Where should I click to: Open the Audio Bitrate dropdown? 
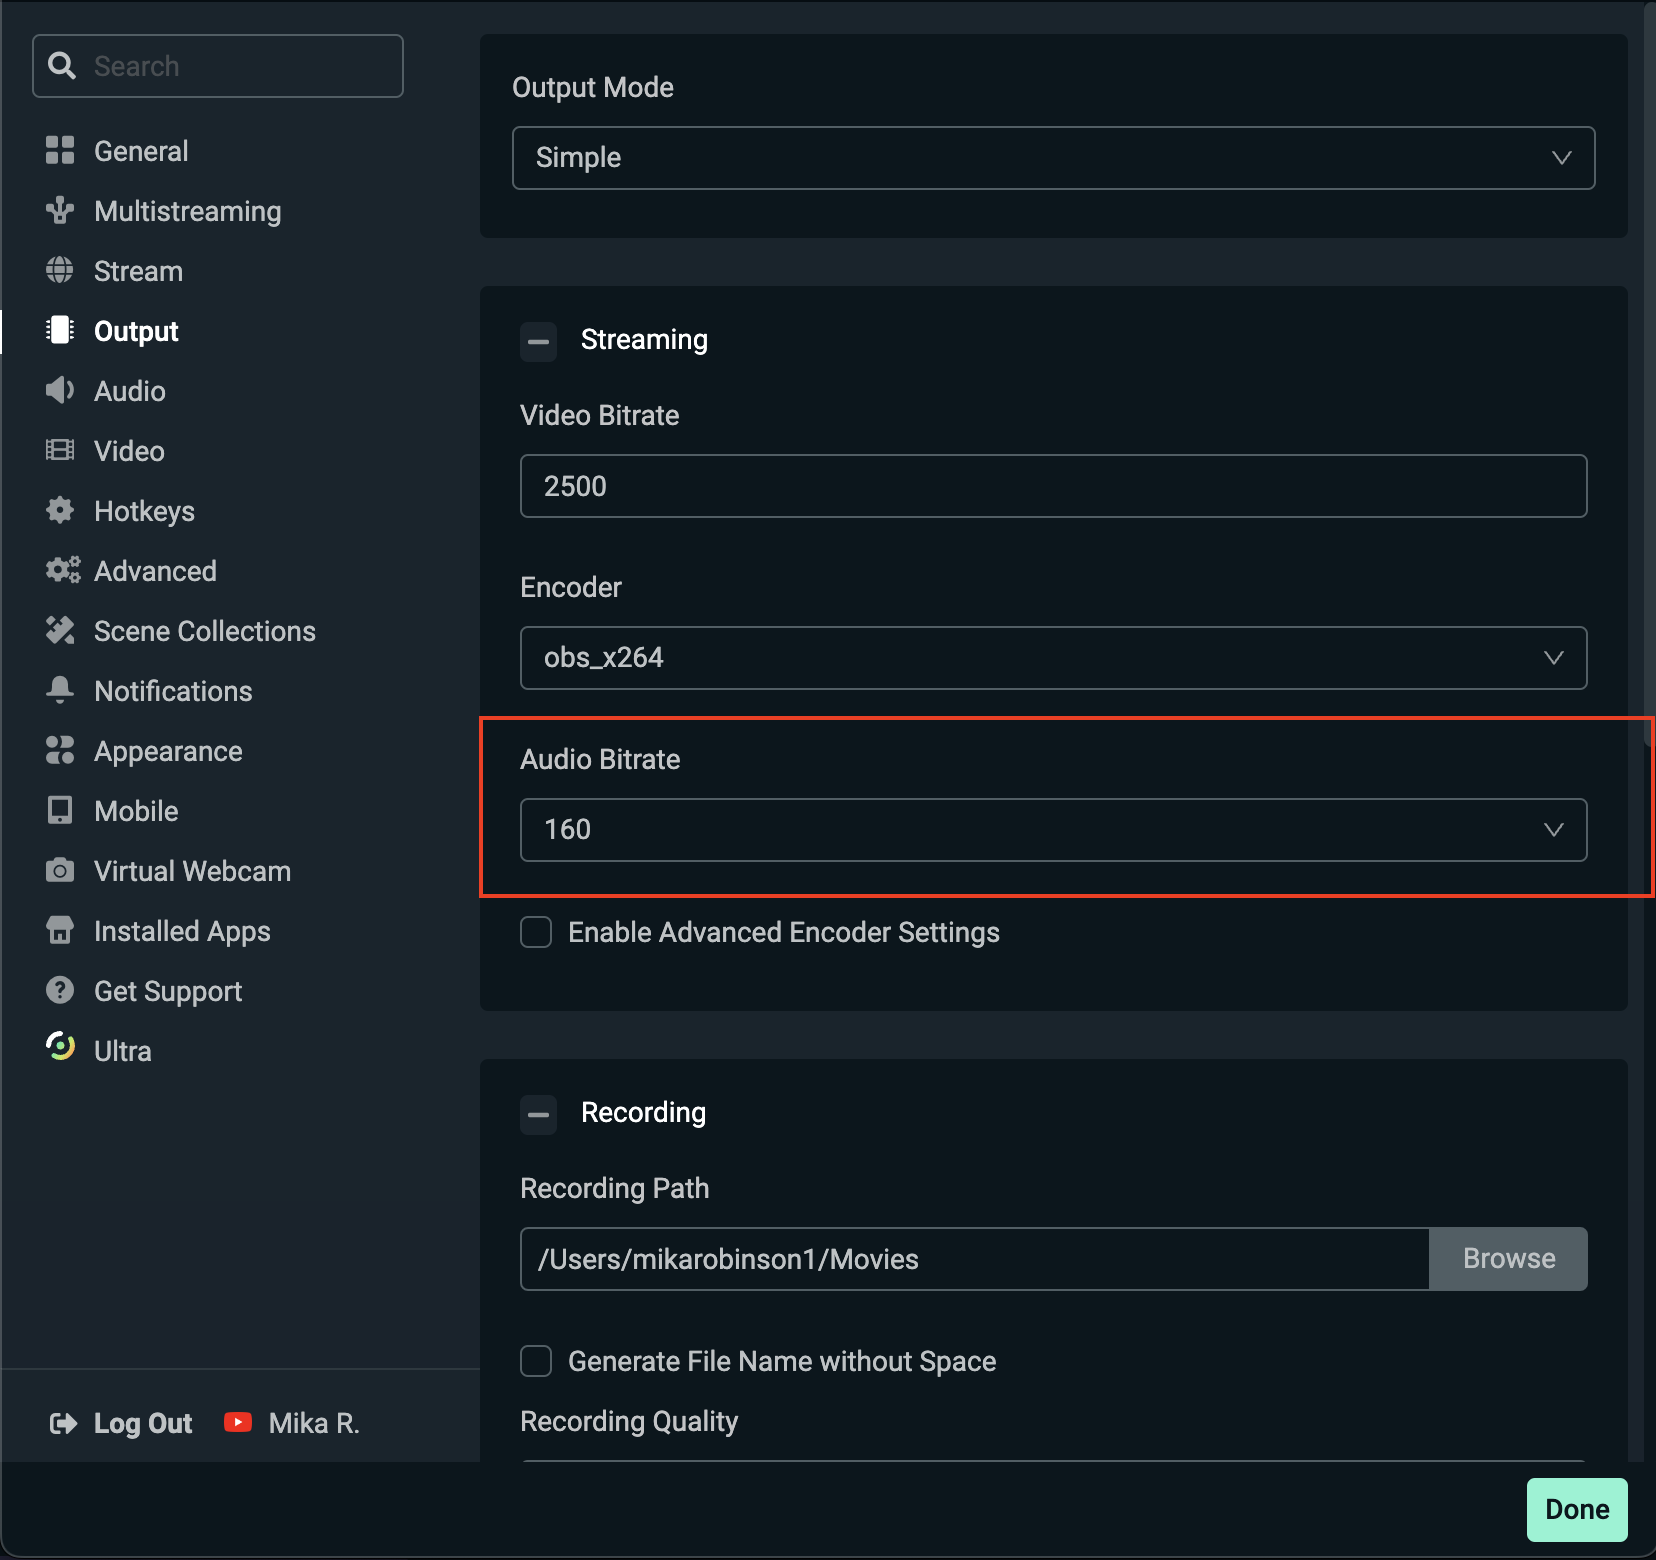[x=1053, y=830]
